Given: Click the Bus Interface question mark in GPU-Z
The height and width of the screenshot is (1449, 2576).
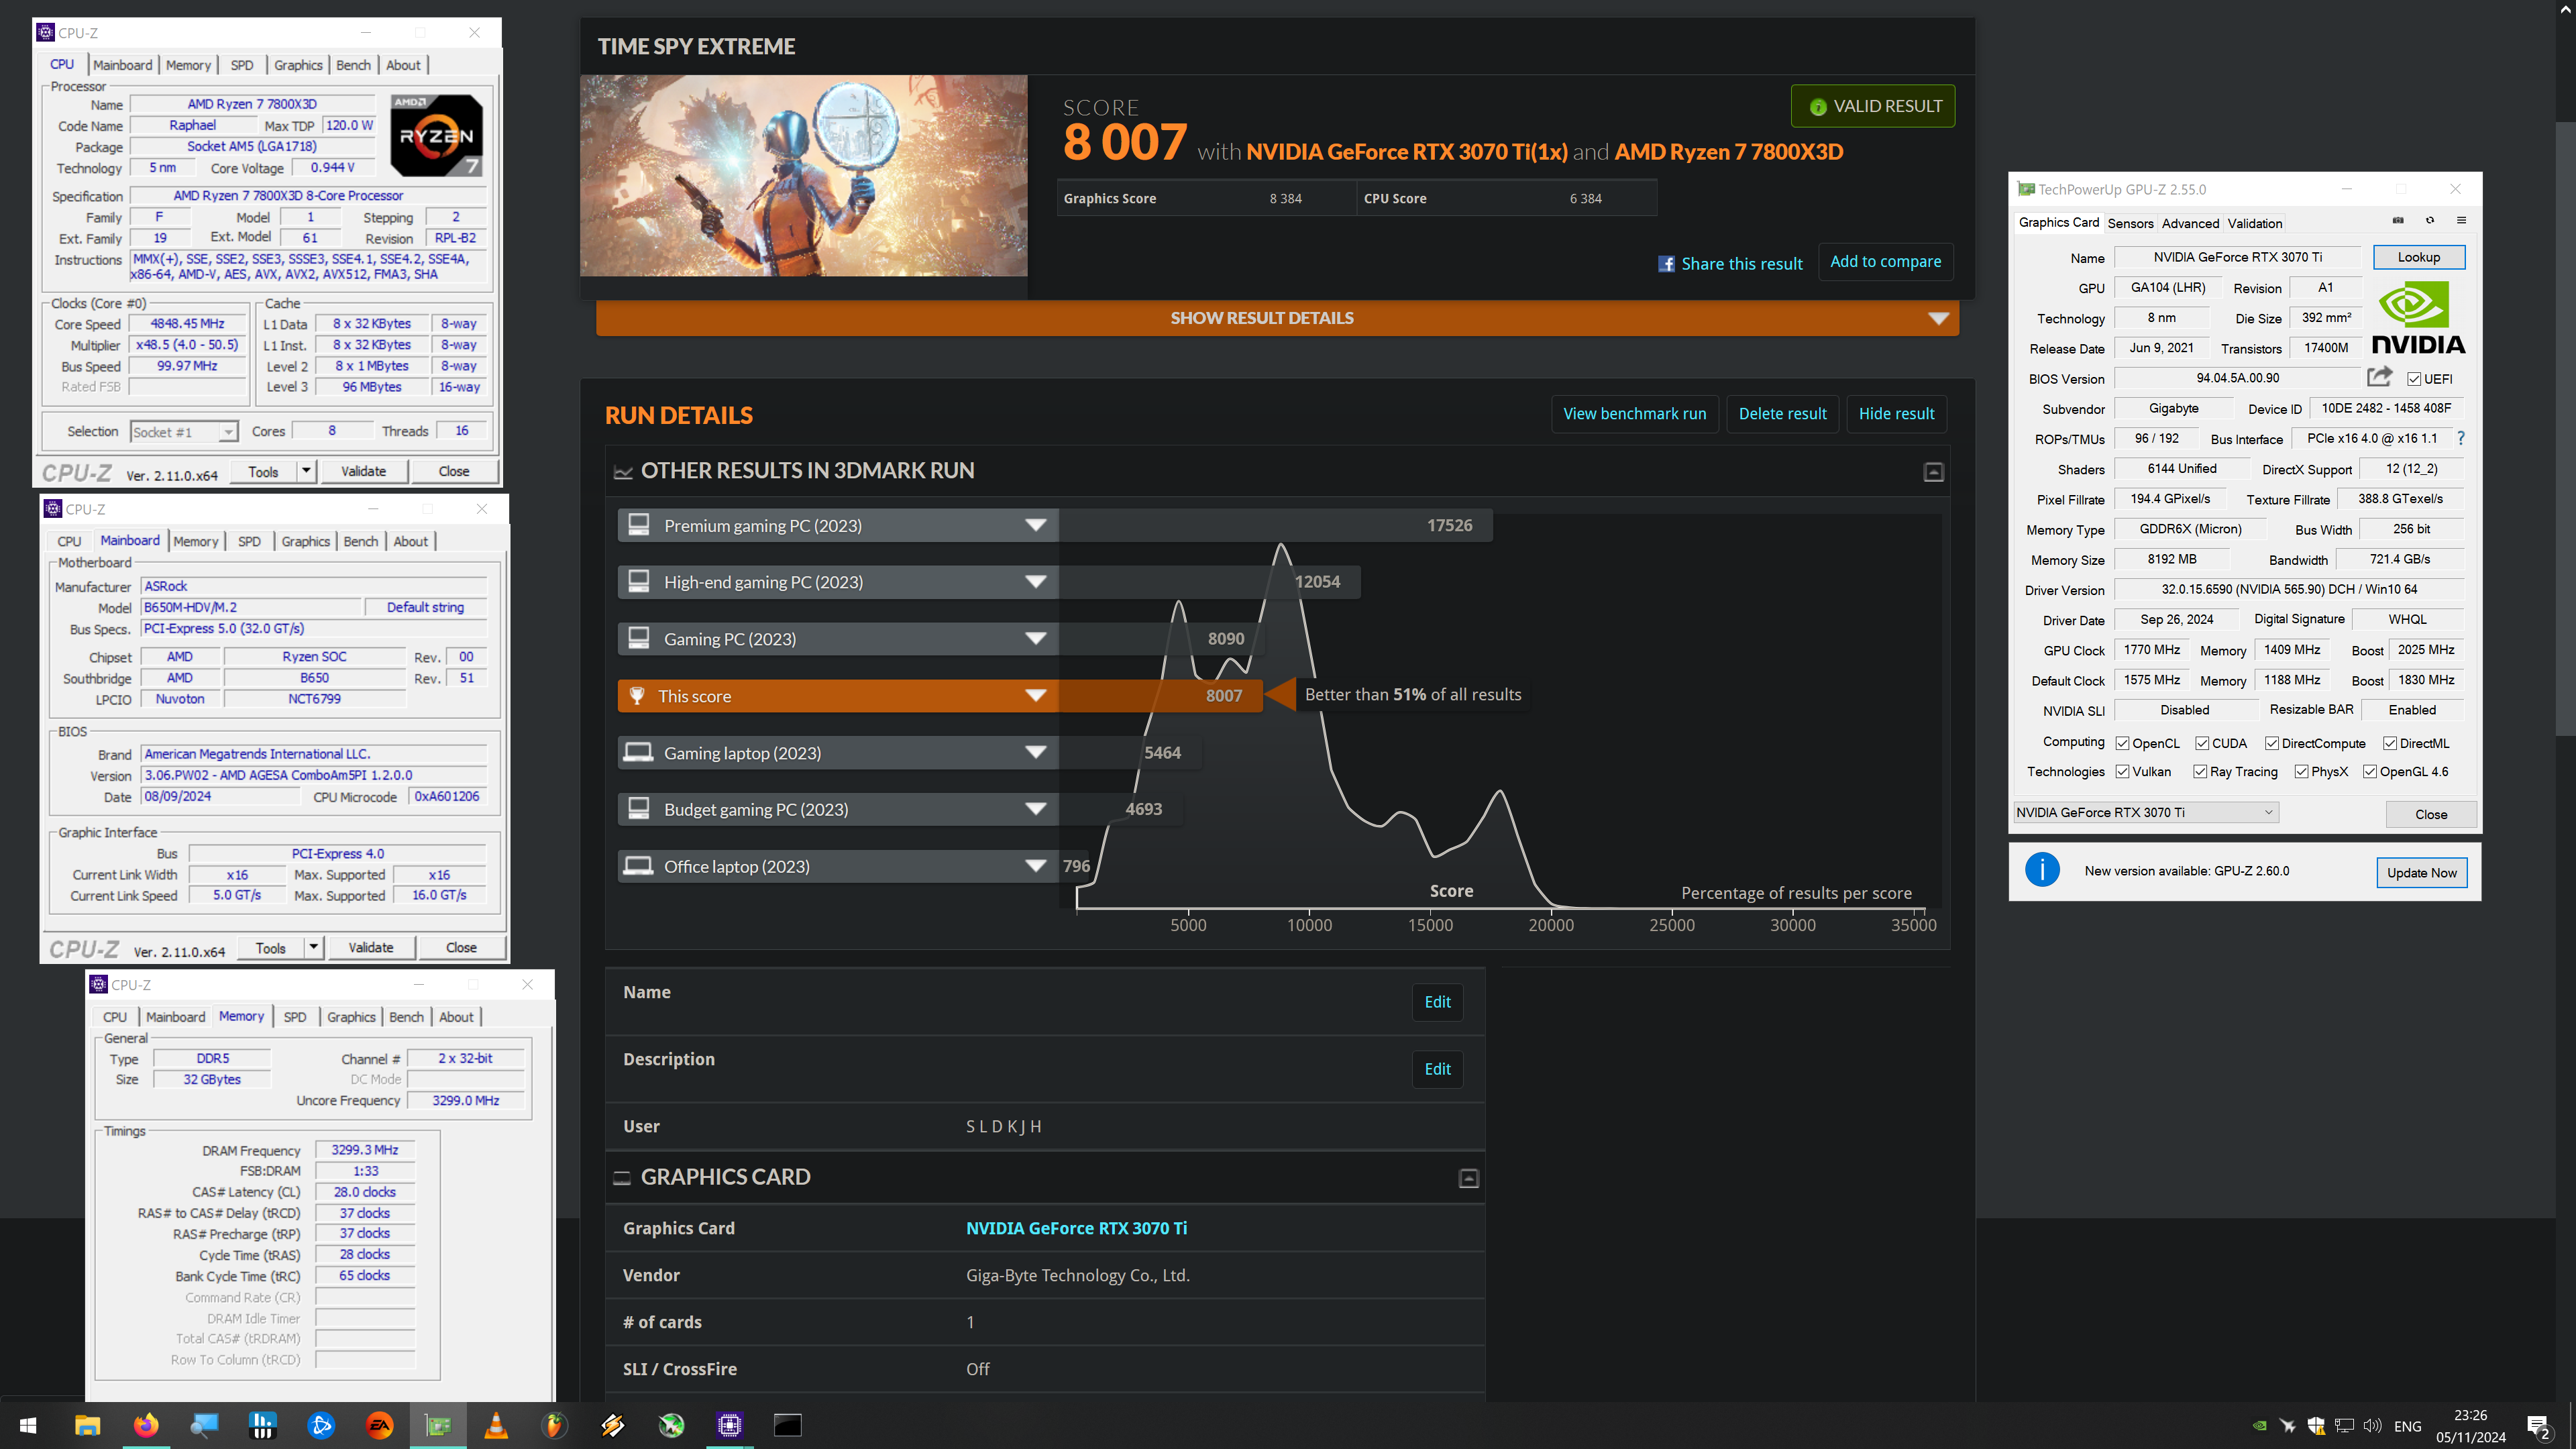Looking at the screenshot, I should click(2461, 438).
